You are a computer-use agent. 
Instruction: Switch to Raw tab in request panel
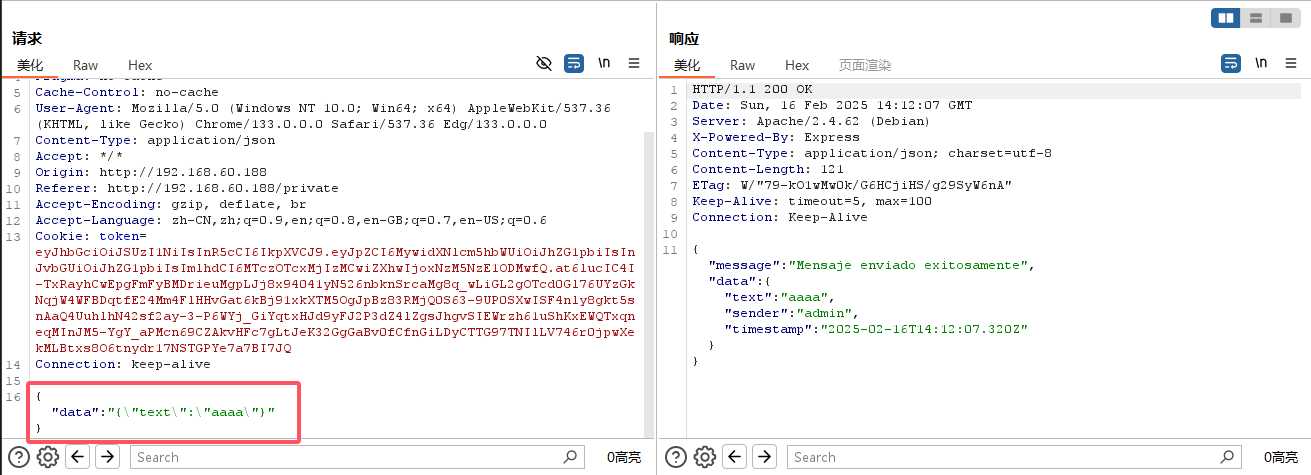85,65
